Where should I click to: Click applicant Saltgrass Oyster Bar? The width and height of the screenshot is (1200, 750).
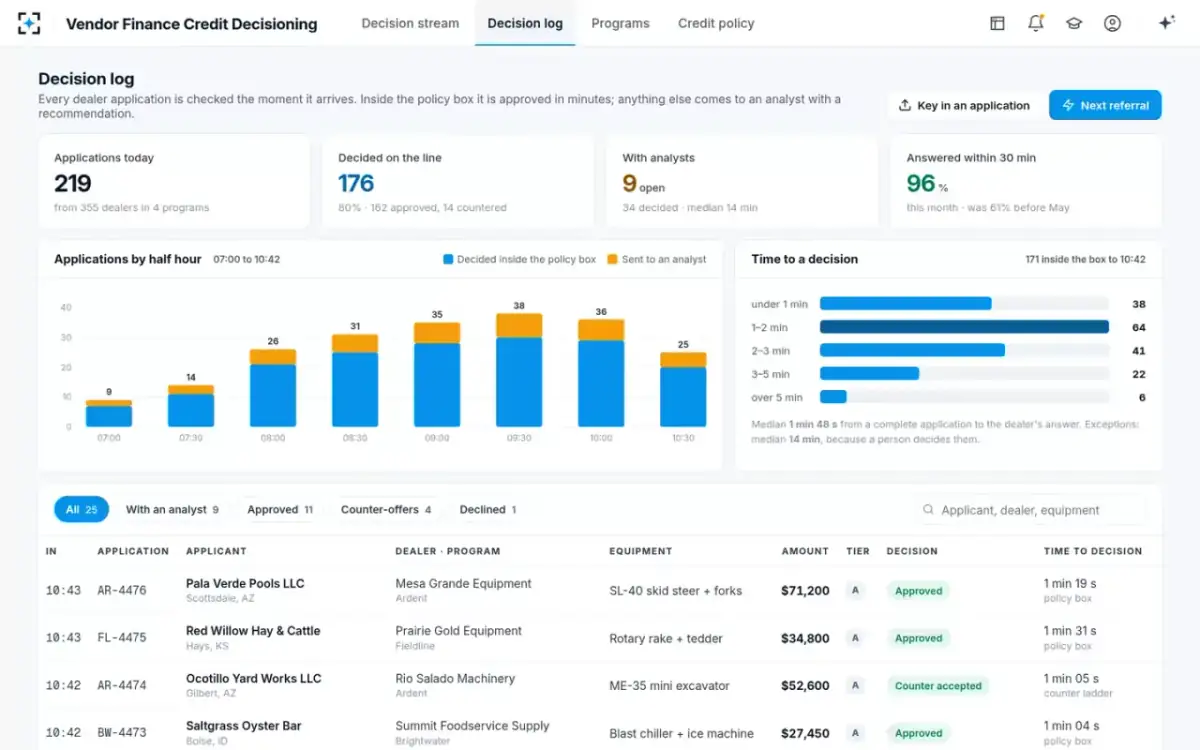[244, 726]
